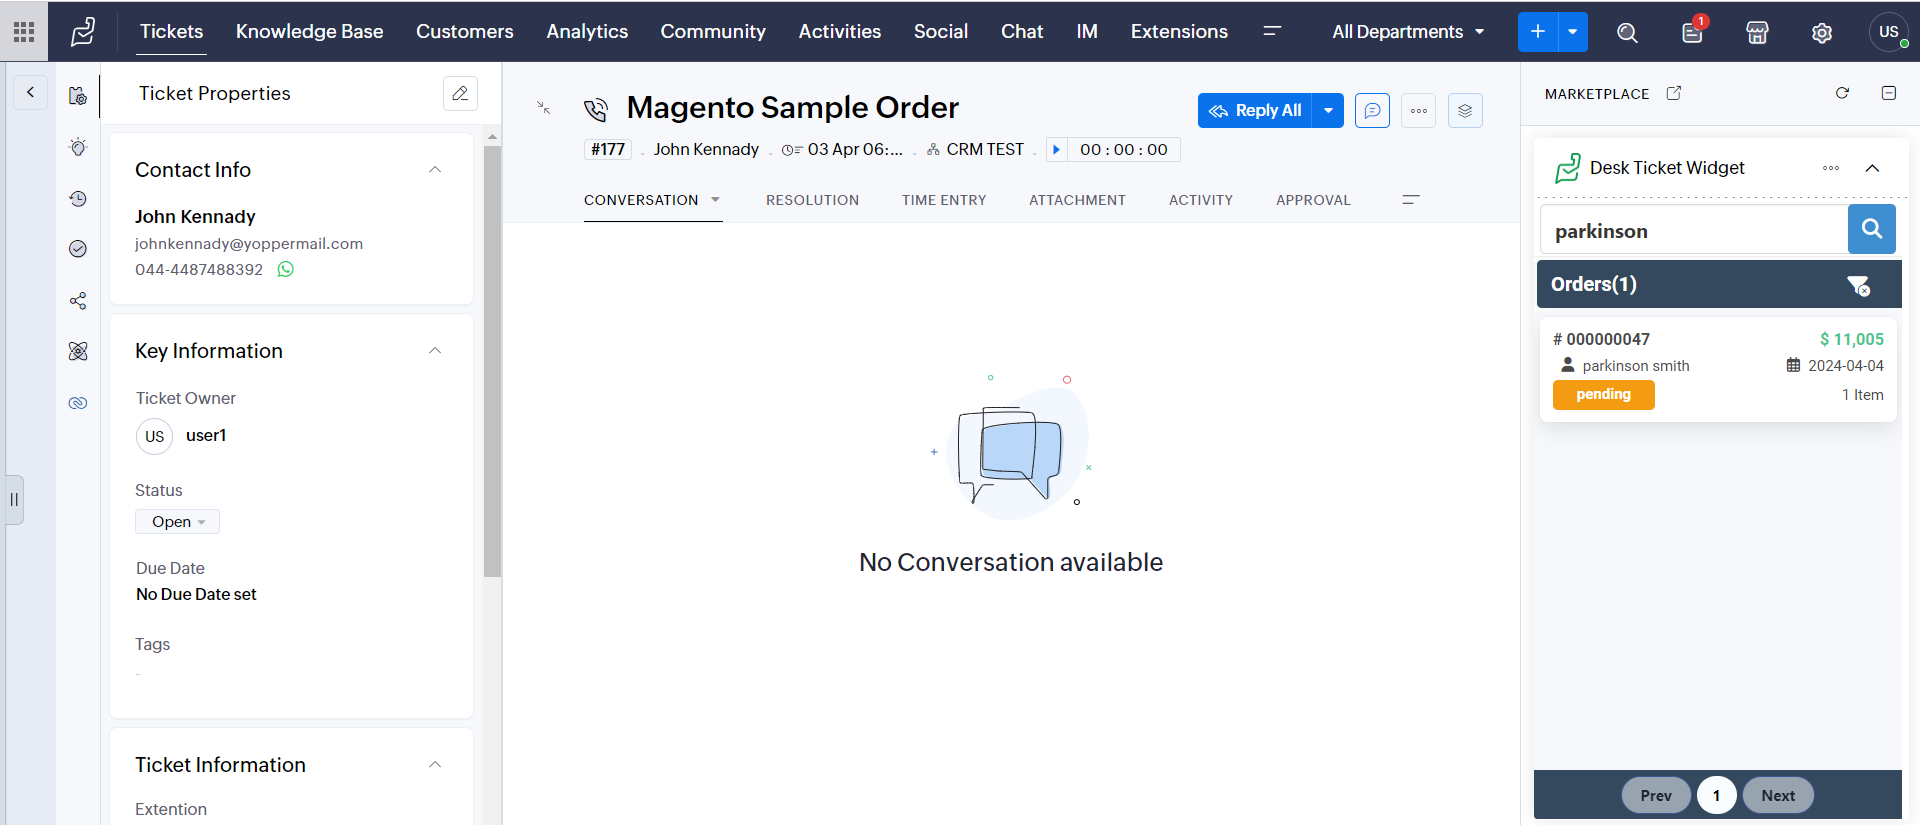
Task: Click the widget search field containing parkinson
Action: point(1692,231)
